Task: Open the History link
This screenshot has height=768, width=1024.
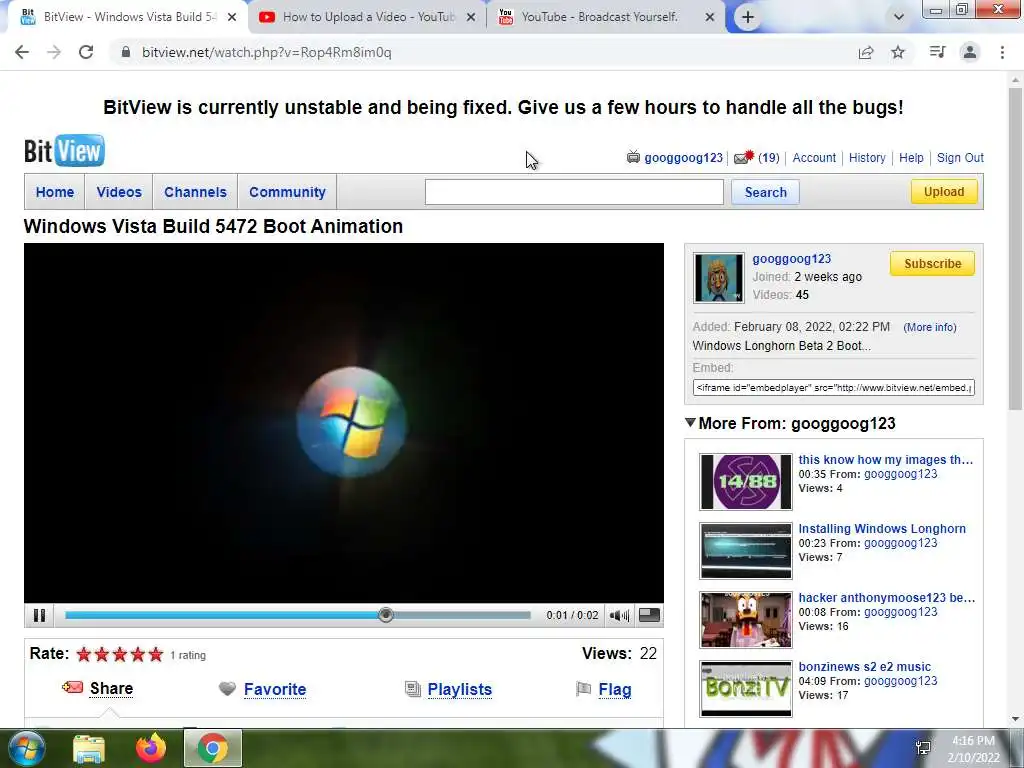Action: 867,157
